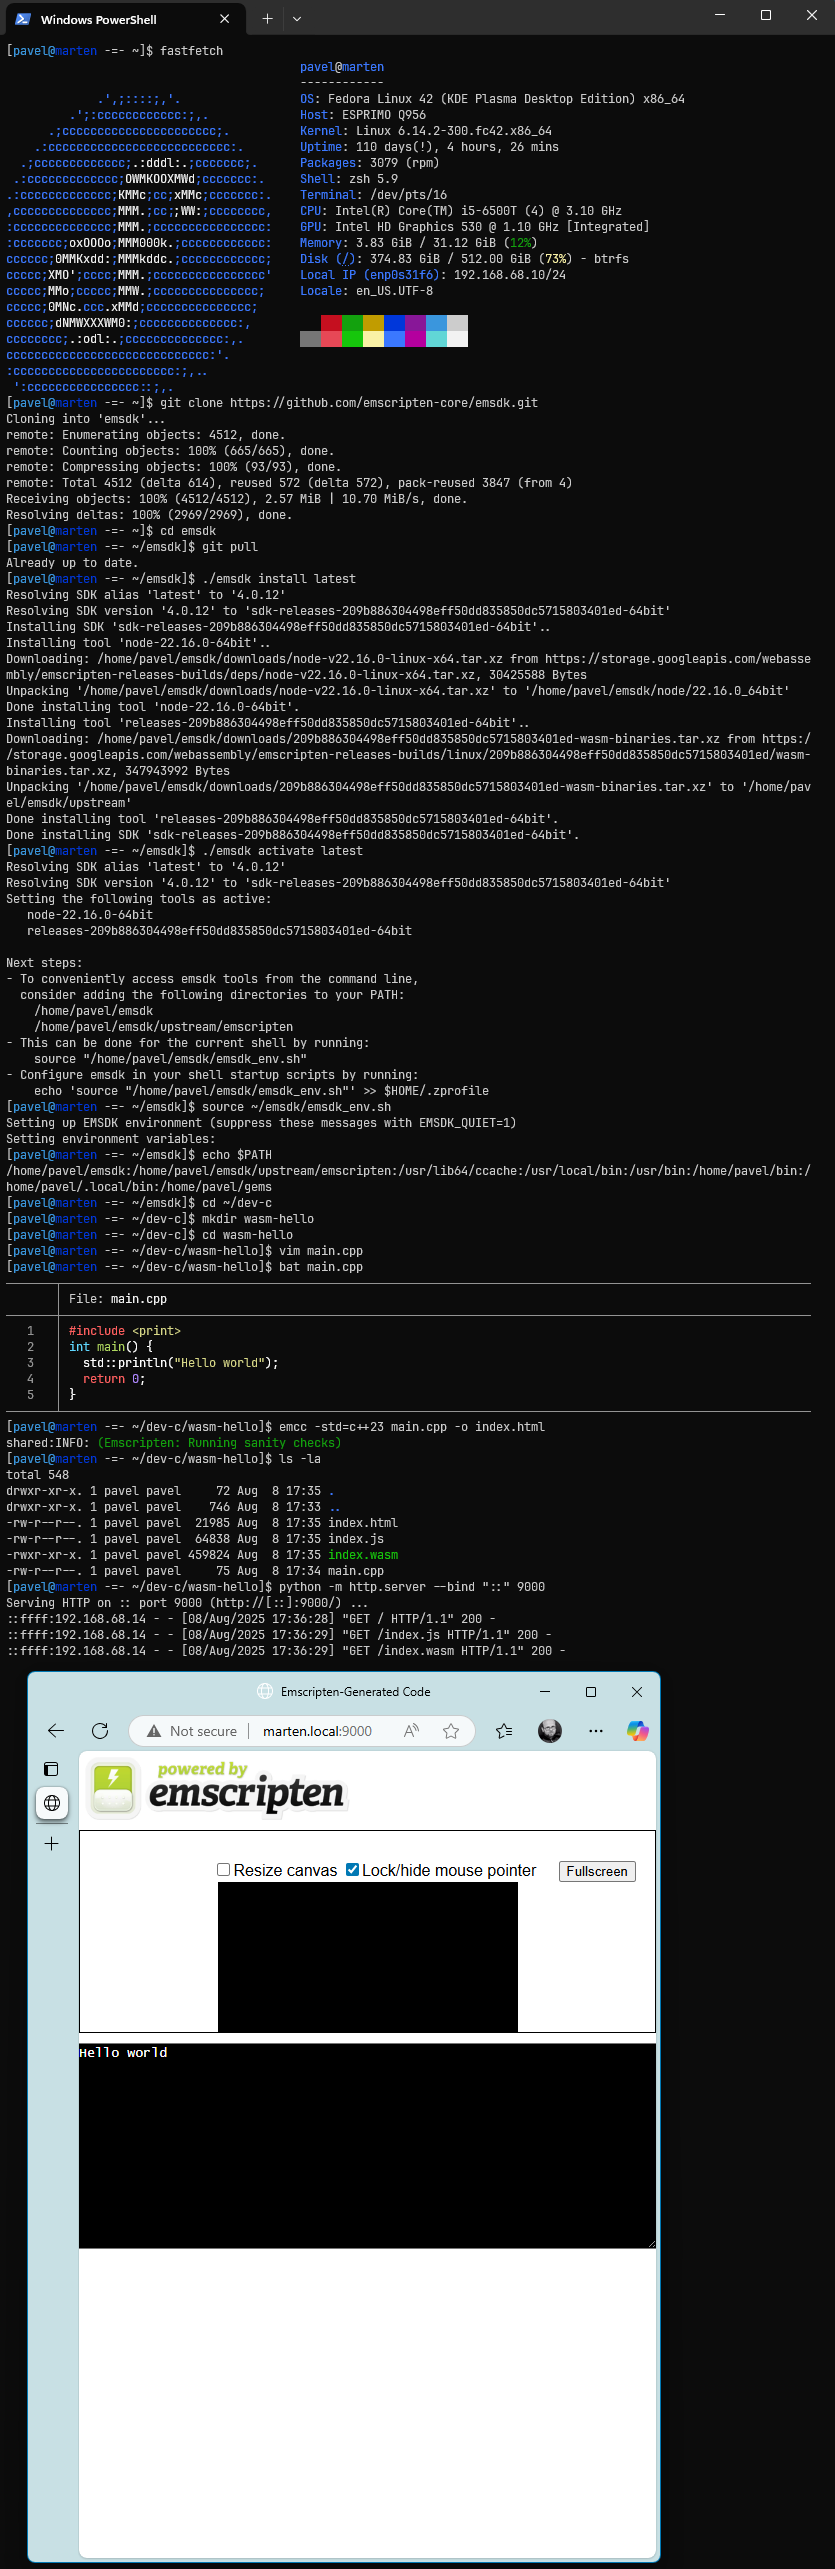
Task: Maximize the Edge browser window
Action: coord(591,1691)
